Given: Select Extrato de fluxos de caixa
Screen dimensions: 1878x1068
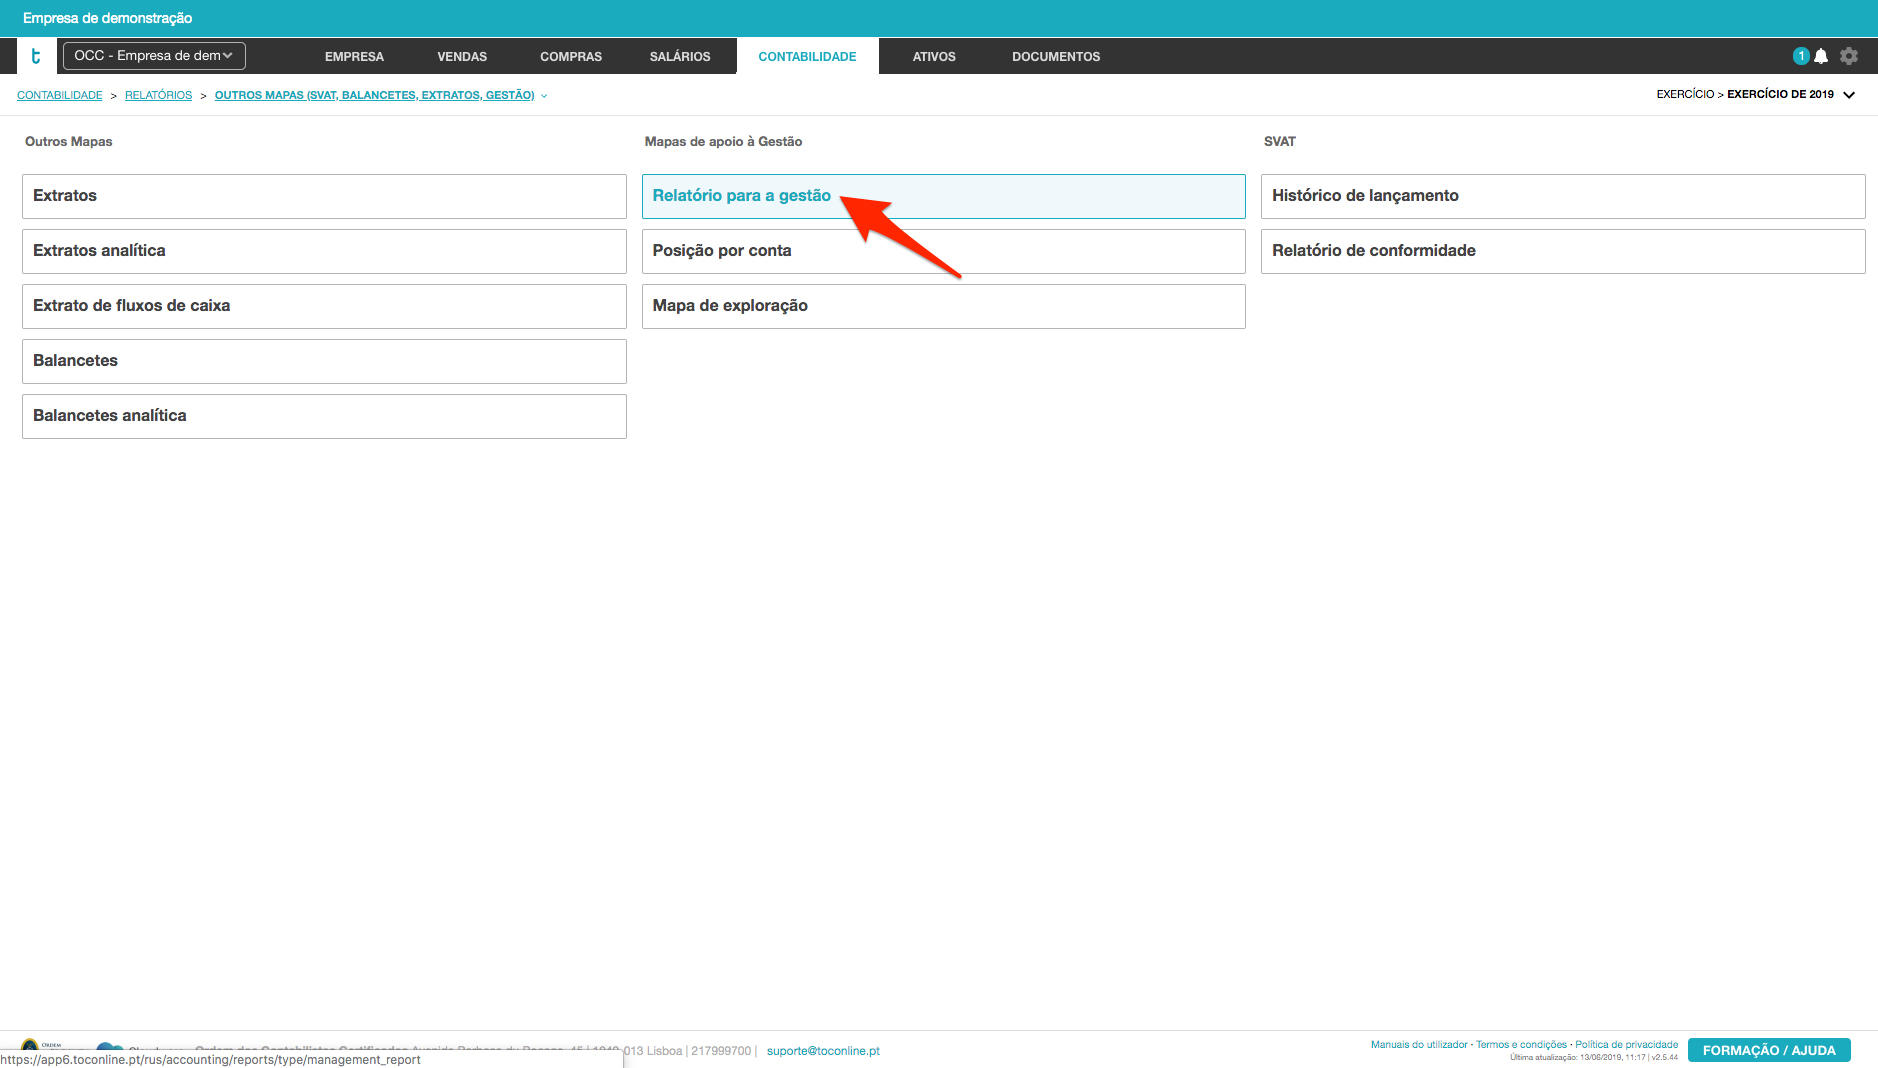Looking at the screenshot, I should (x=324, y=306).
